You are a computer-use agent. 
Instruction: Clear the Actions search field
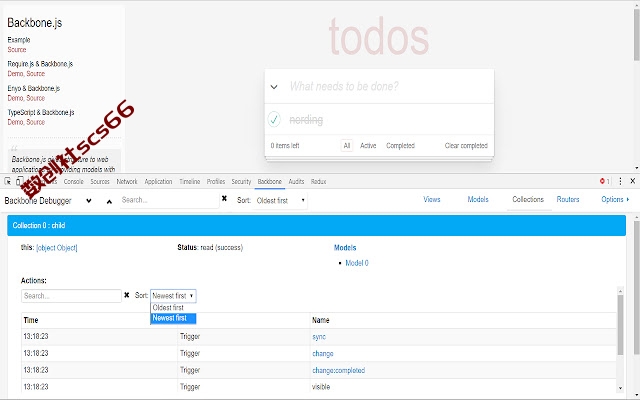coord(127,295)
